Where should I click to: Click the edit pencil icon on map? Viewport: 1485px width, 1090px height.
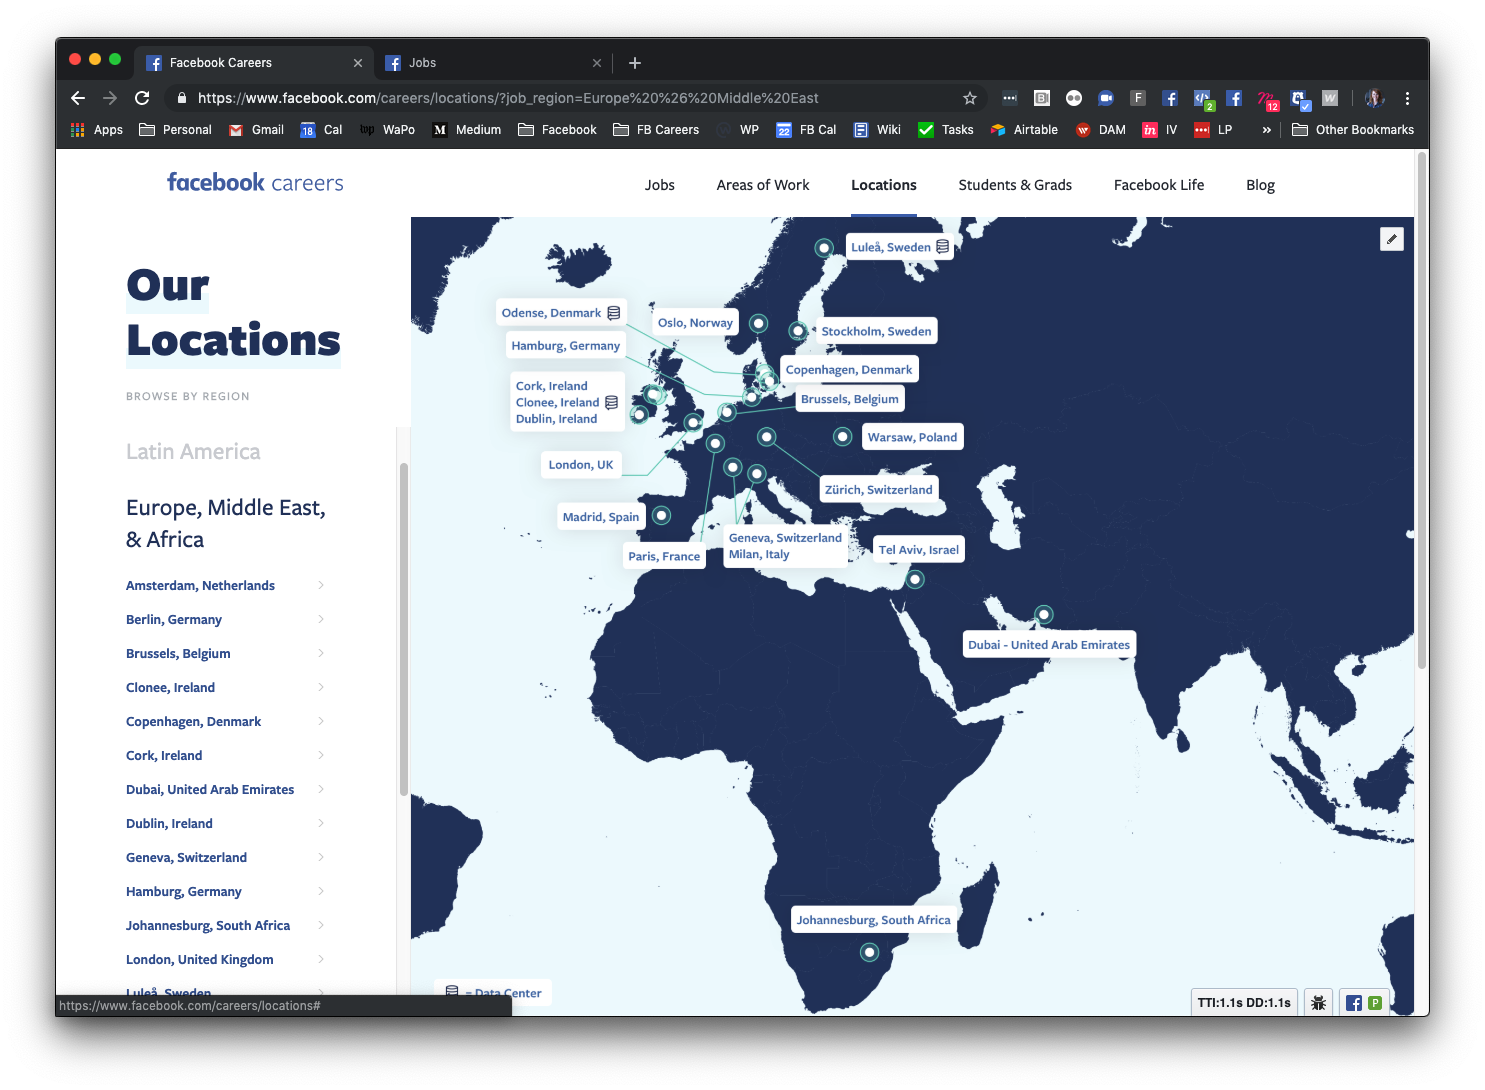1392,239
